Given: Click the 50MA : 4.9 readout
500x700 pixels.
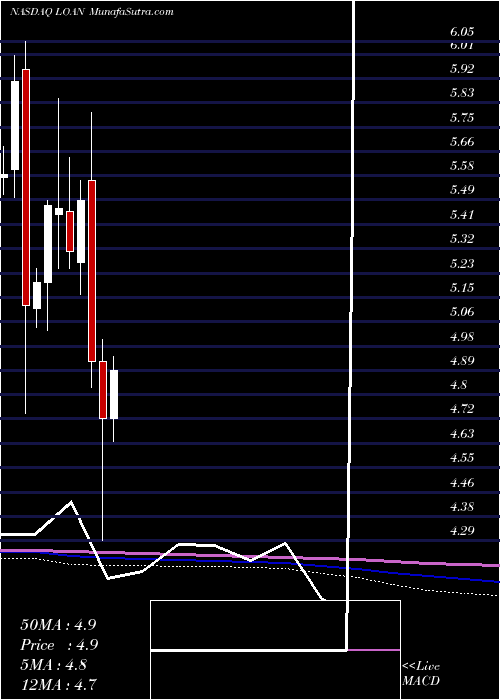Looking at the screenshot, I should [58, 625].
